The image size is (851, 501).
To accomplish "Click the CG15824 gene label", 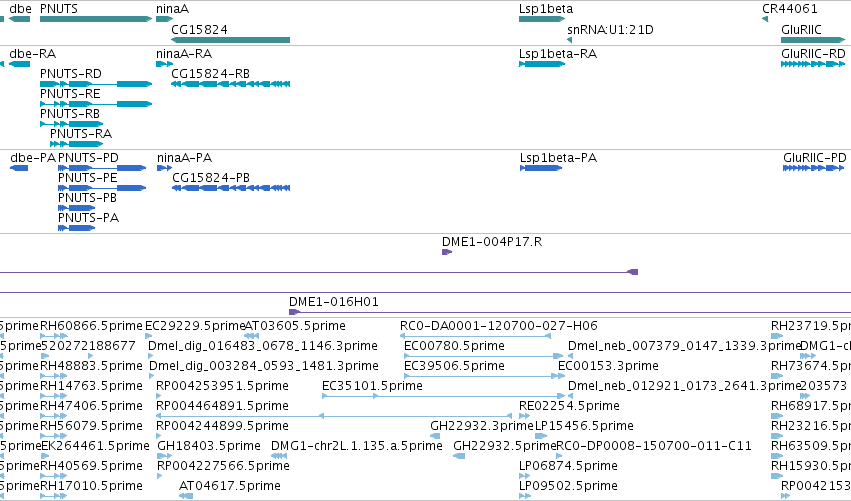I will tap(199, 29).
